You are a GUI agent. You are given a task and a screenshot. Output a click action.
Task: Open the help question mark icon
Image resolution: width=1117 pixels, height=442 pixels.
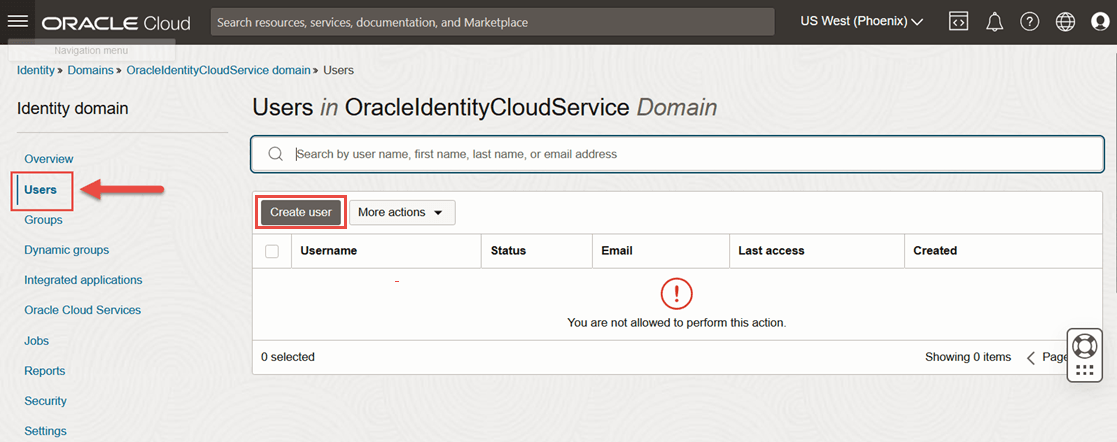[x=1029, y=22]
